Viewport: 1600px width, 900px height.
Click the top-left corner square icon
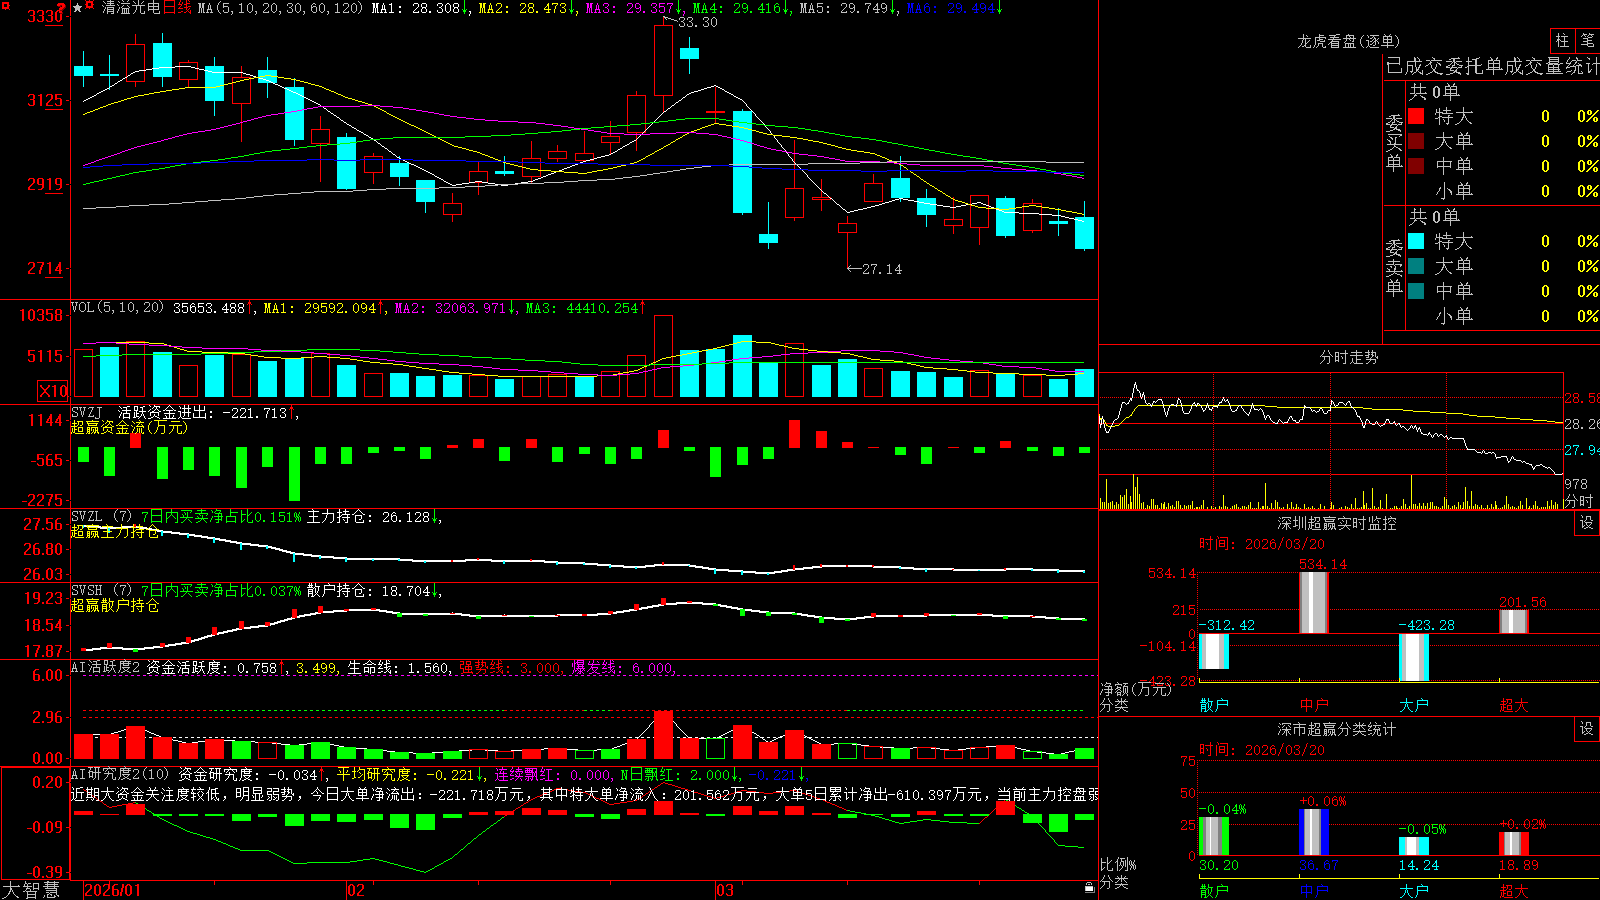tap(6, 6)
